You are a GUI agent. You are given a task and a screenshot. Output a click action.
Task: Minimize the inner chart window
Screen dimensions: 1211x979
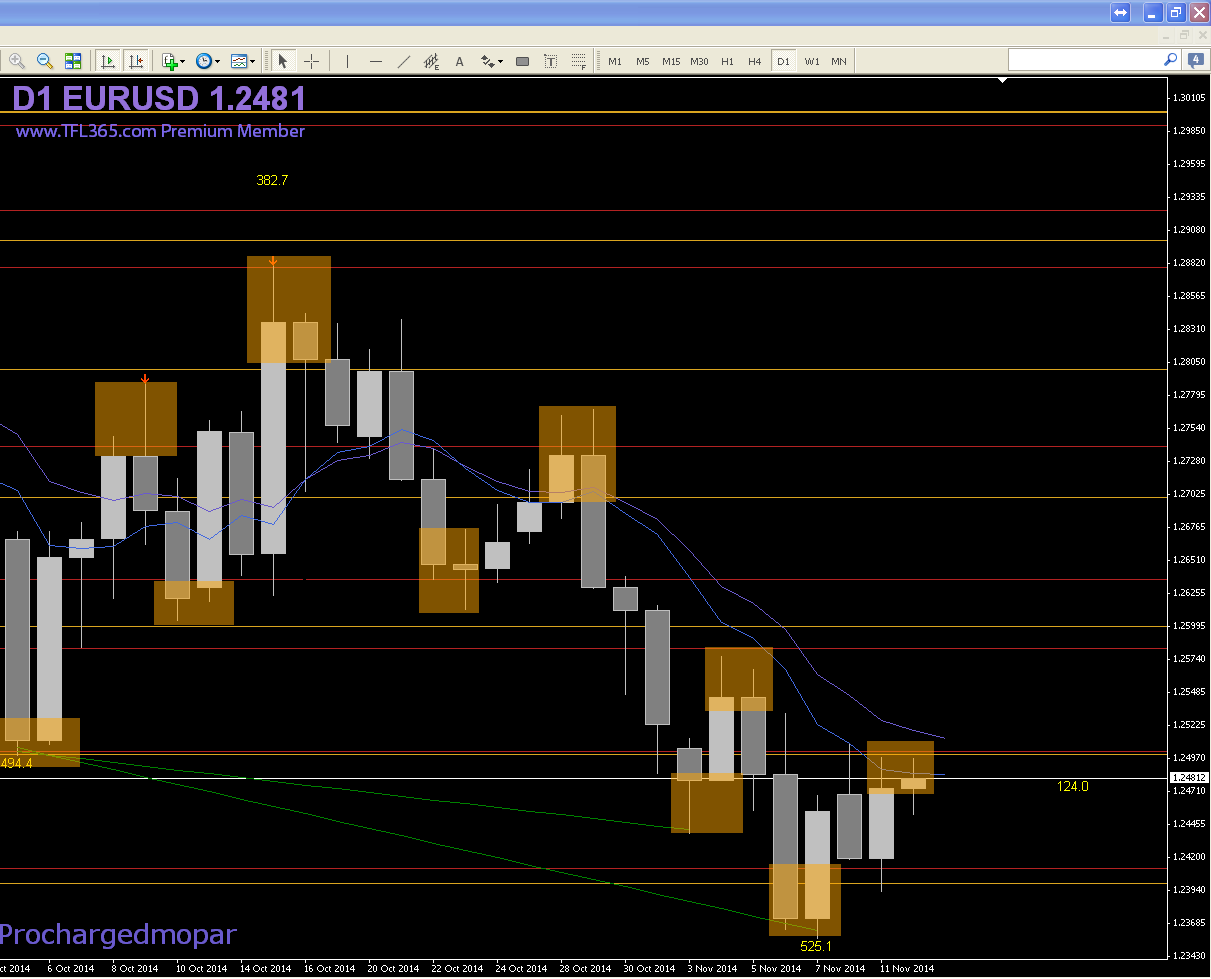point(1168,35)
